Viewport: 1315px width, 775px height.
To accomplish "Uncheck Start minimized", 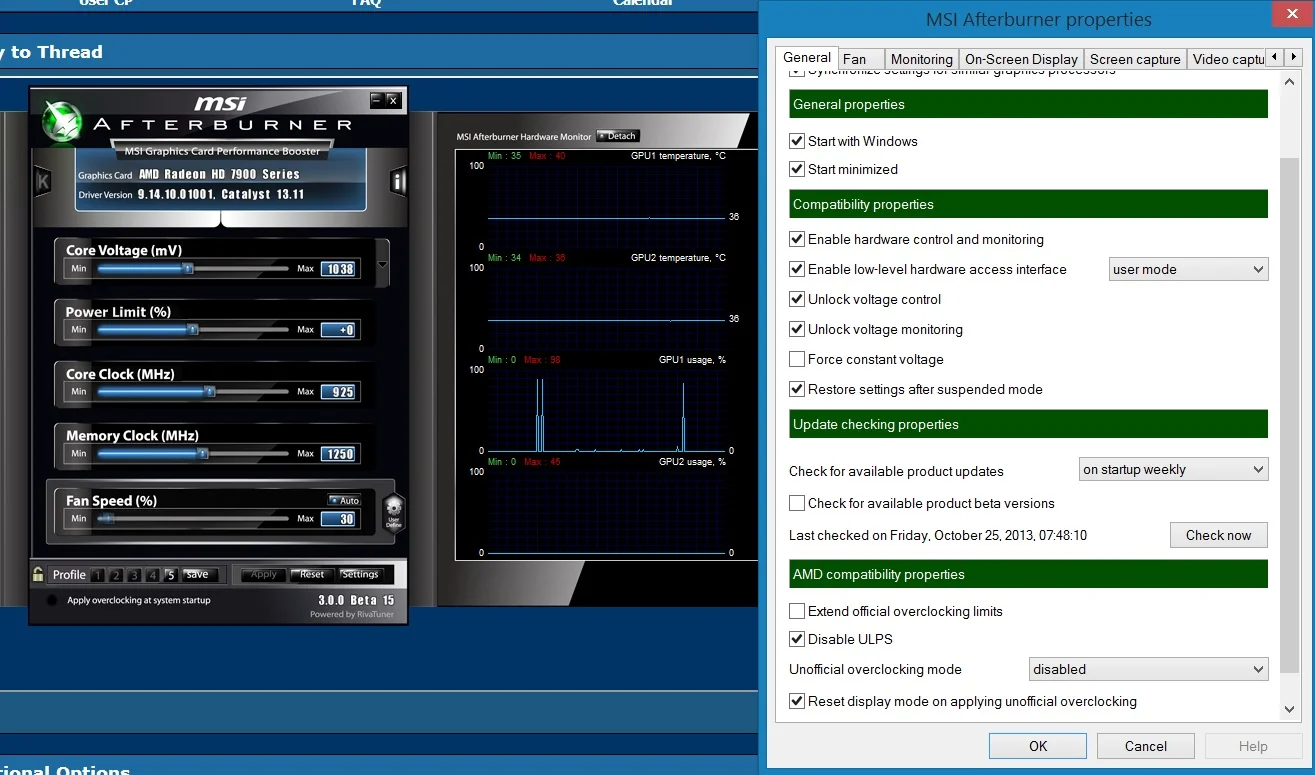I will tap(797, 169).
